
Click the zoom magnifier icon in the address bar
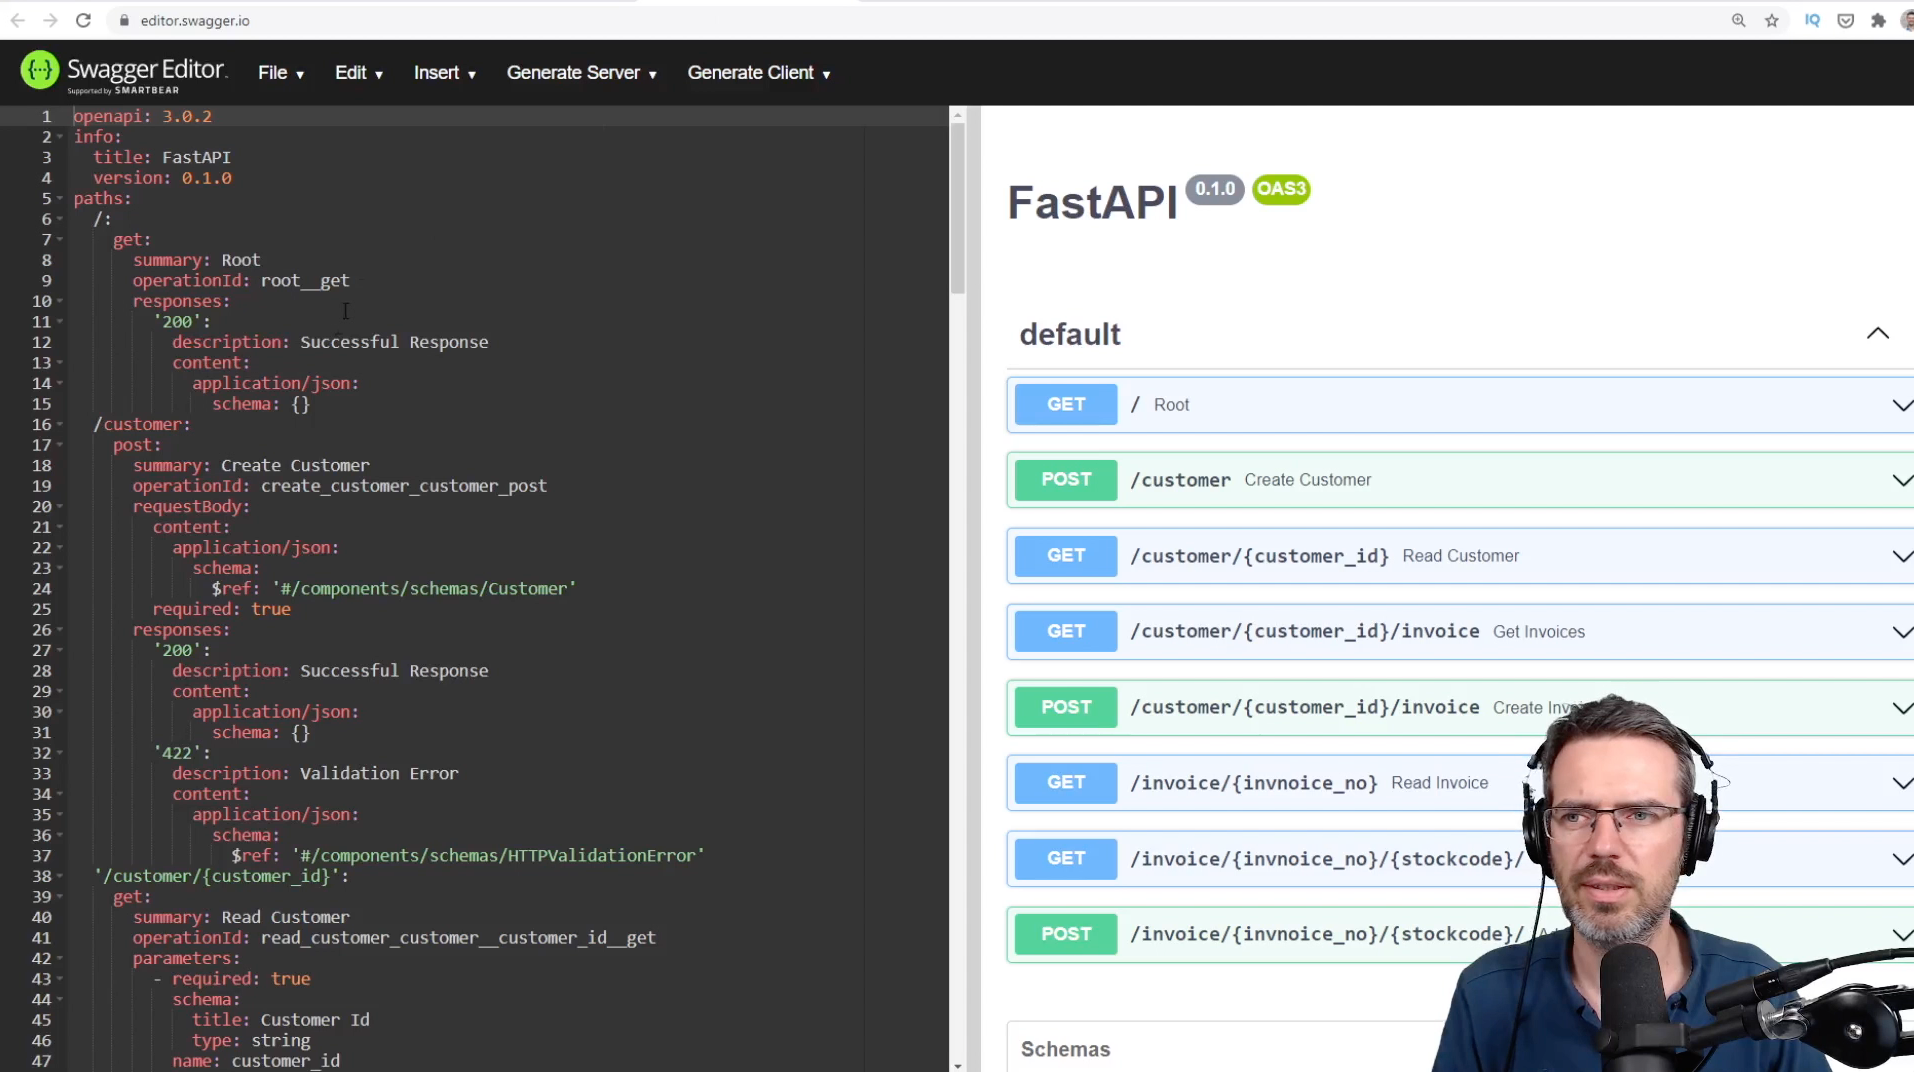click(1739, 20)
